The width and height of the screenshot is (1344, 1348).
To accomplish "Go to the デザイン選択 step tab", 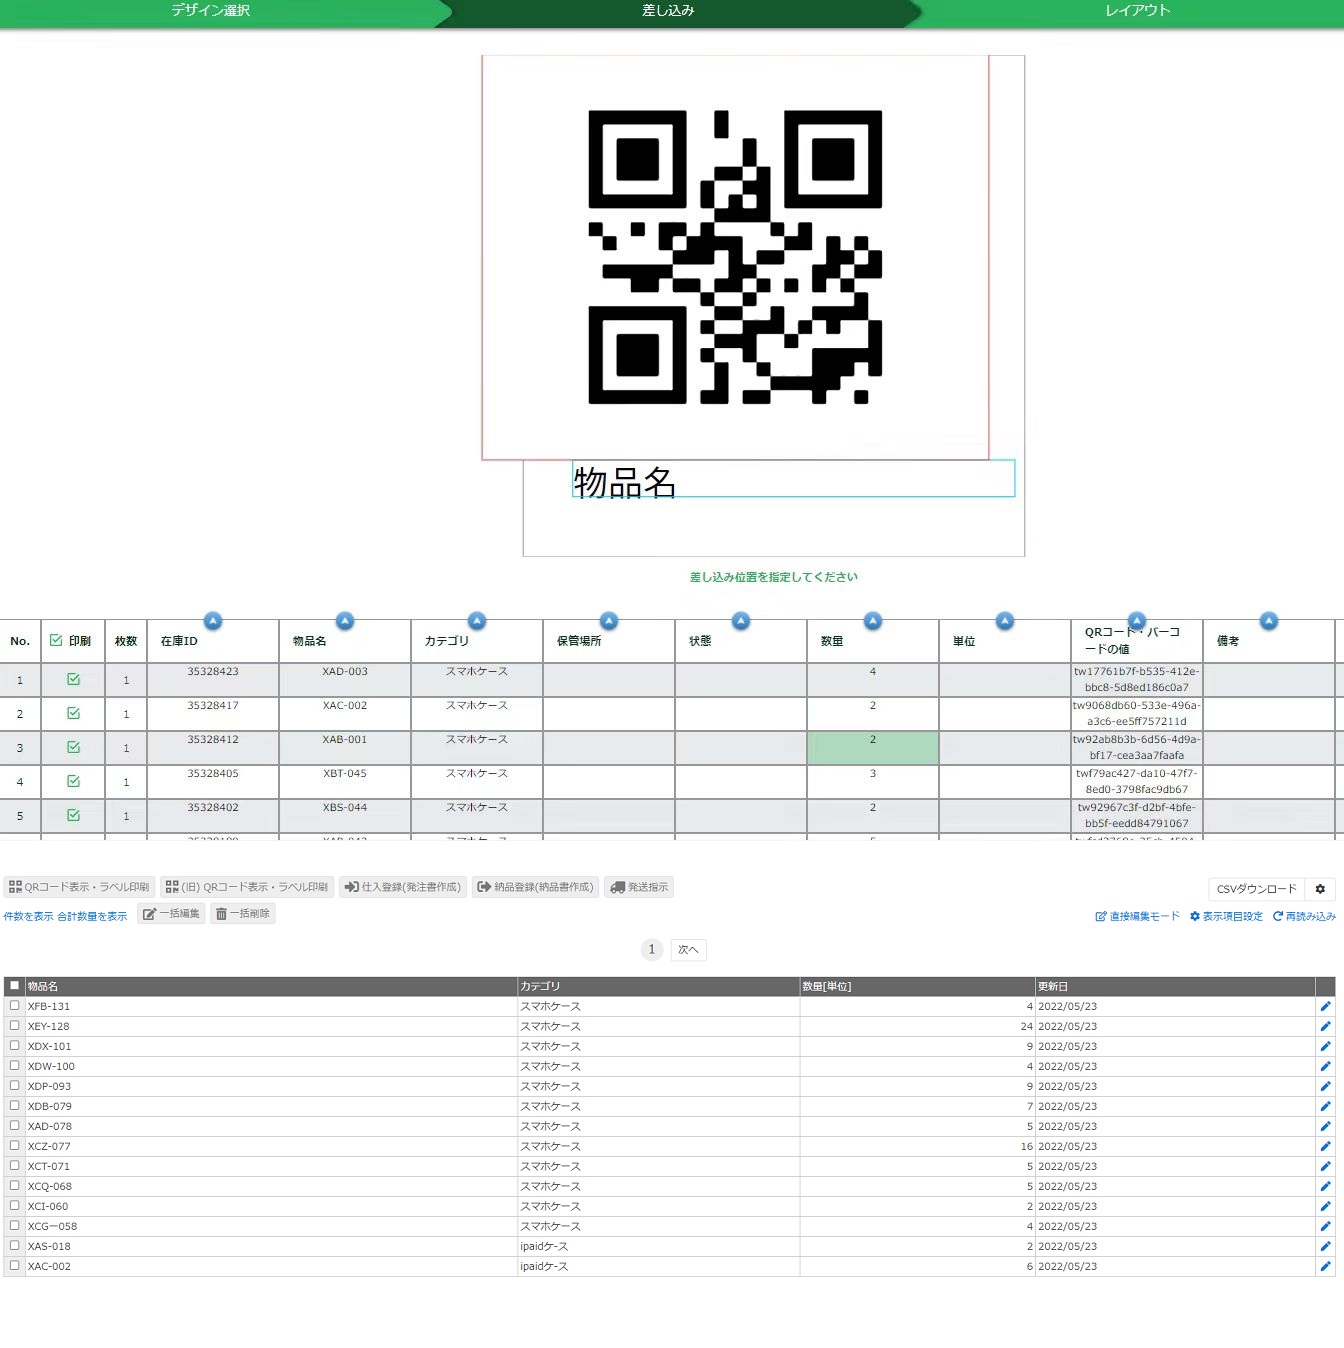I will click(x=211, y=11).
